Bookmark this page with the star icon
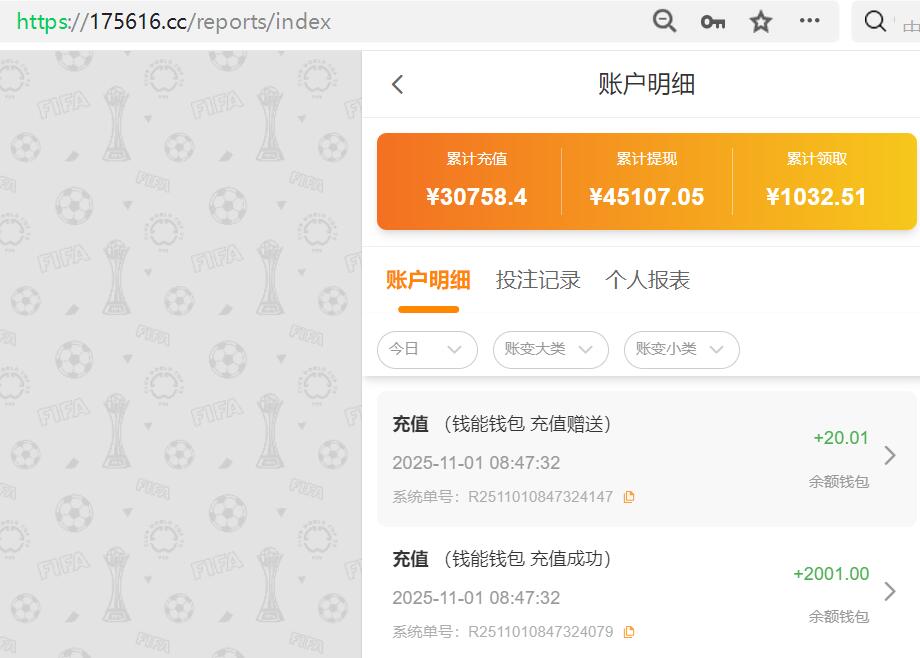The width and height of the screenshot is (920, 658). click(x=760, y=21)
